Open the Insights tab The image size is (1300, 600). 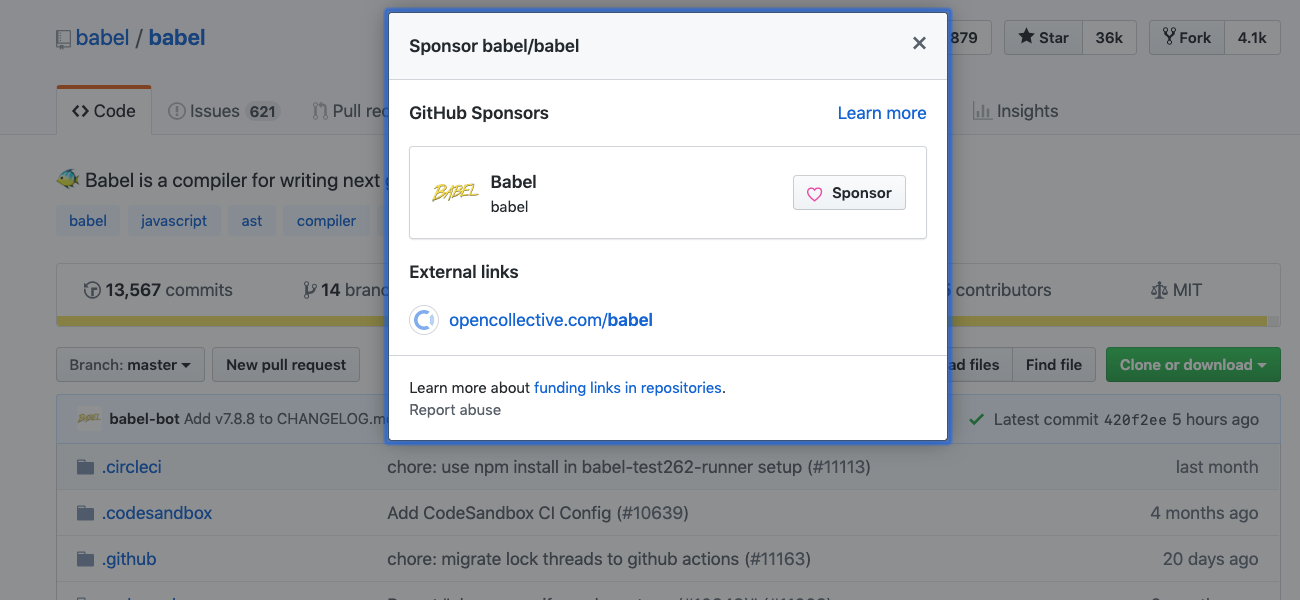pos(1015,110)
